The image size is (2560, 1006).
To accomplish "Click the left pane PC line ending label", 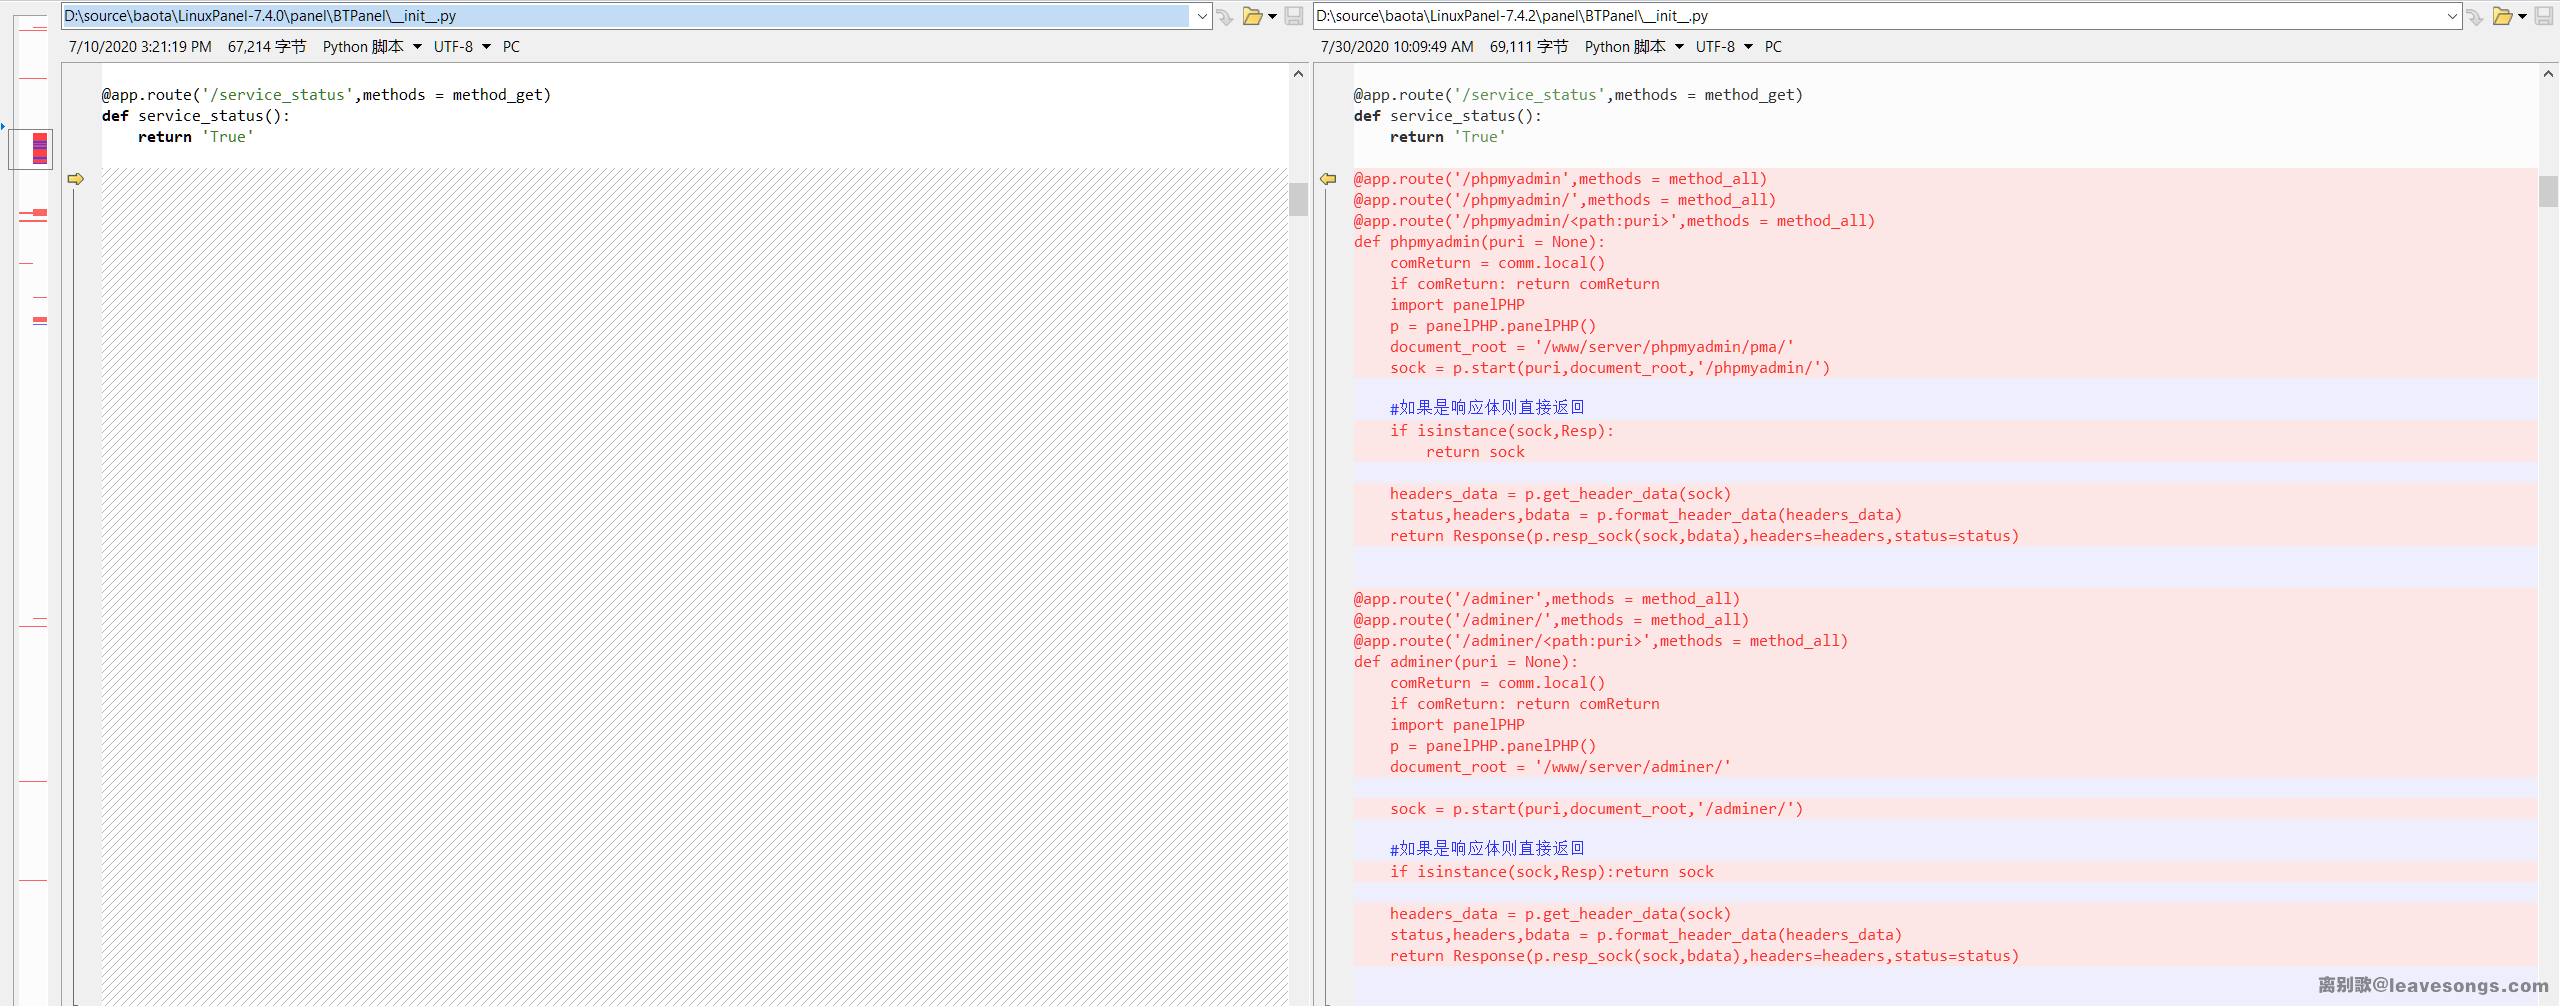I will click(511, 47).
